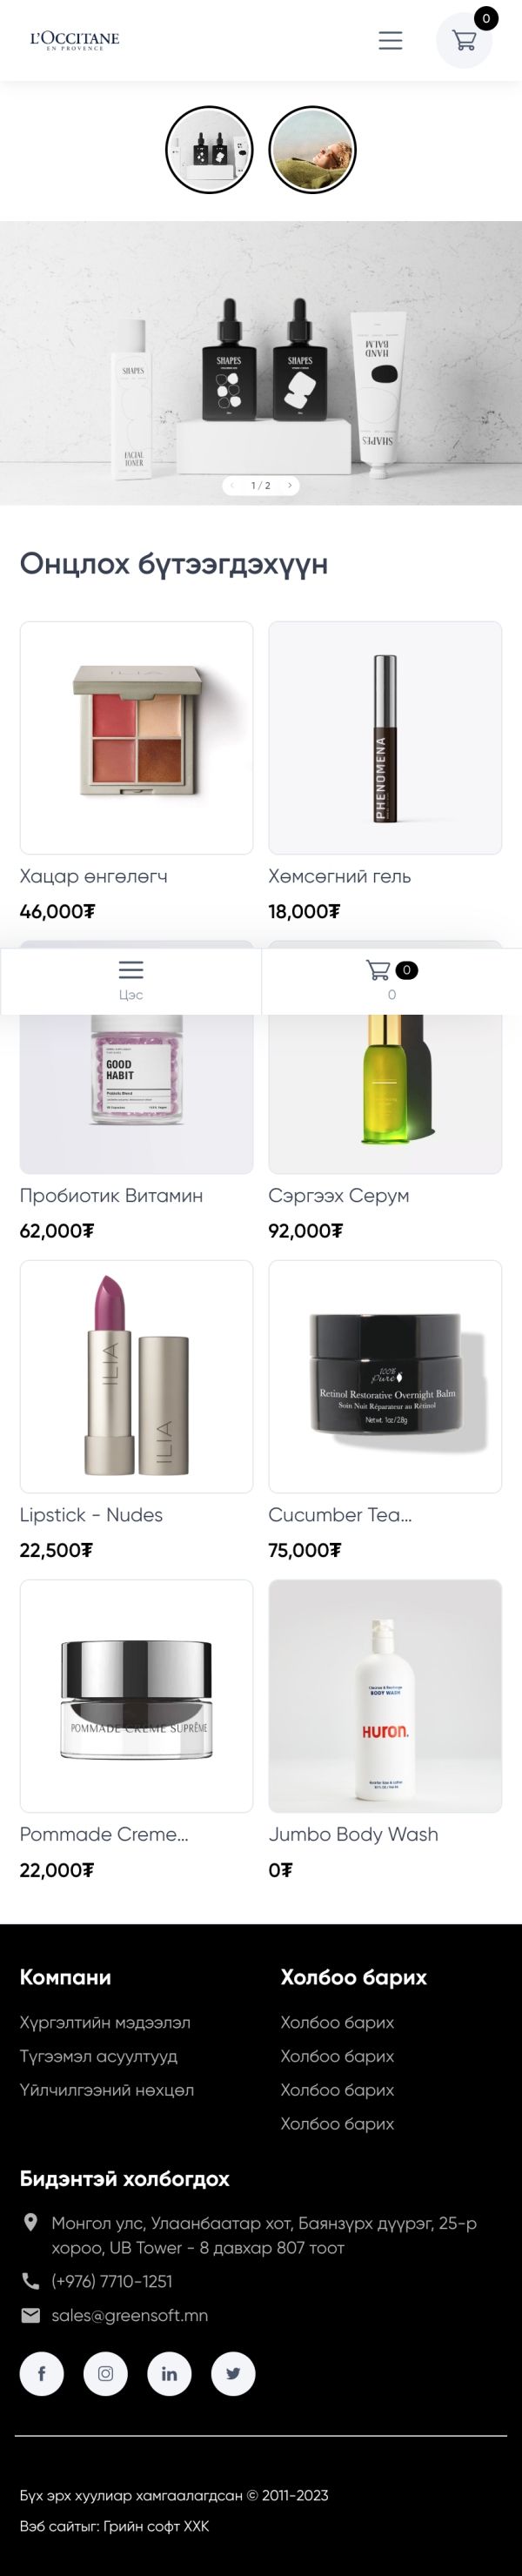The image size is (522, 2576).
Task: Open the Цэс menu tab
Action: coord(131,980)
